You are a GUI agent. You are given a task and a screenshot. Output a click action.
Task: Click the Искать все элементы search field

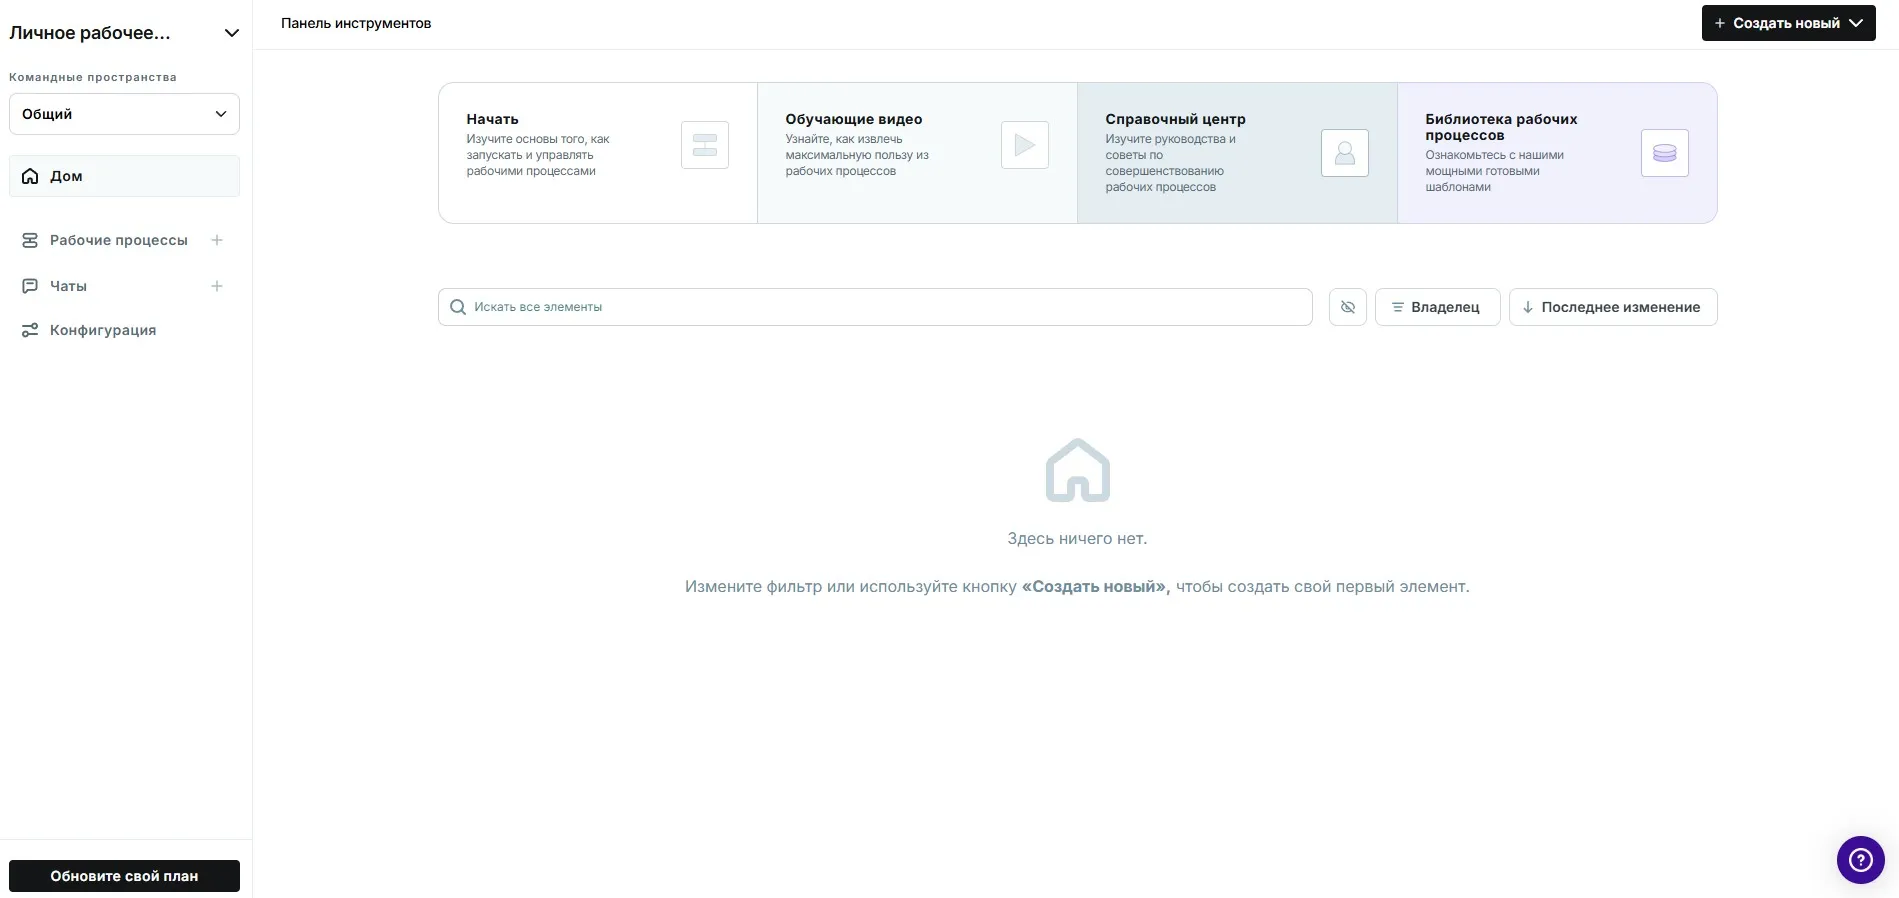(875, 307)
